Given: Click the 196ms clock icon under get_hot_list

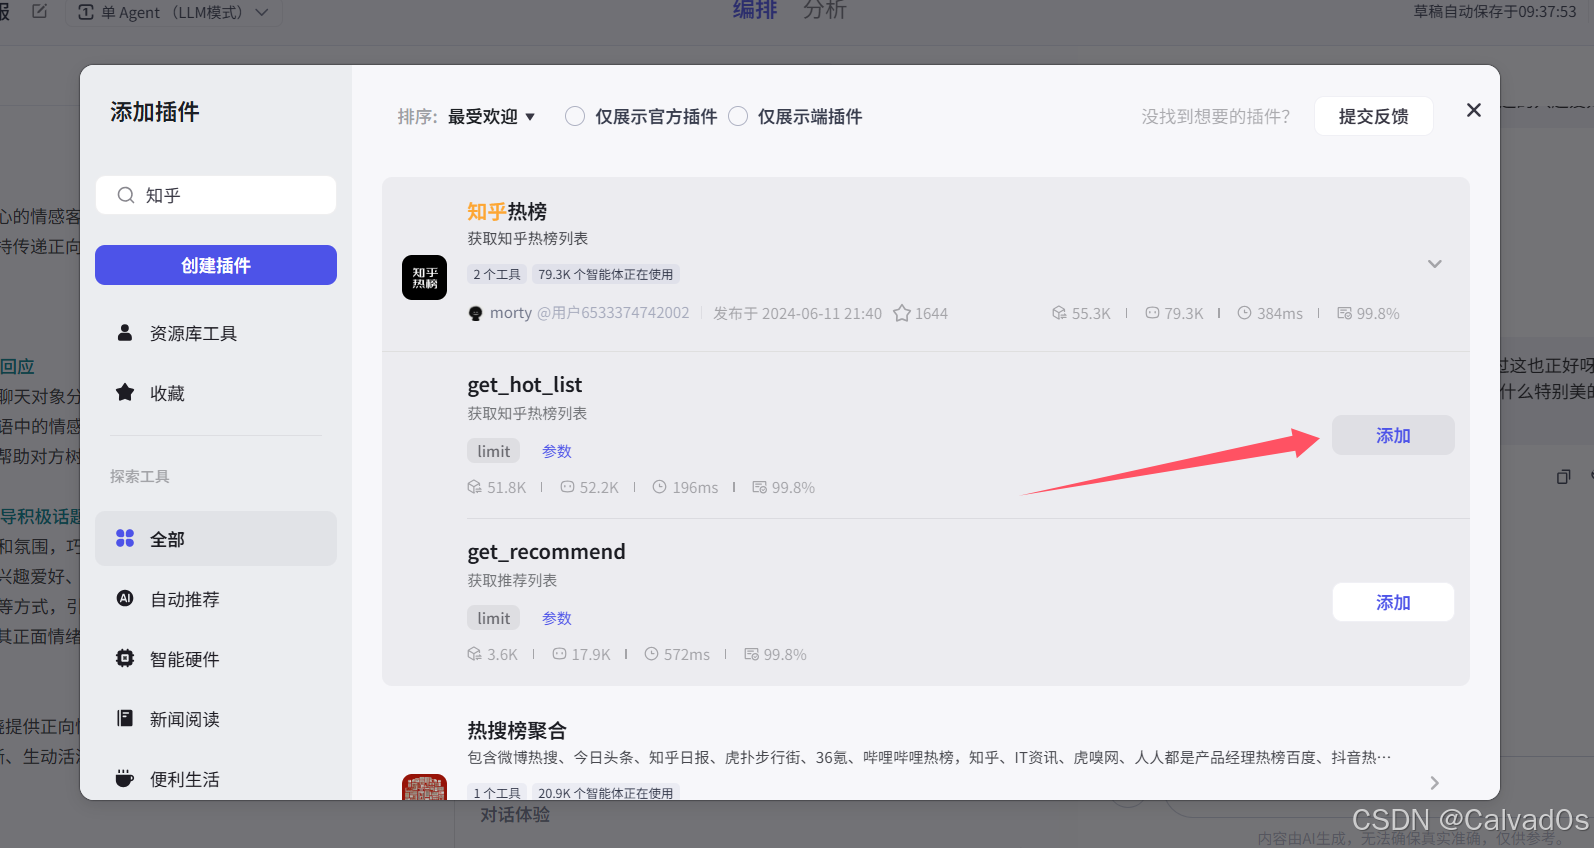Looking at the screenshot, I should pos(660,487).
